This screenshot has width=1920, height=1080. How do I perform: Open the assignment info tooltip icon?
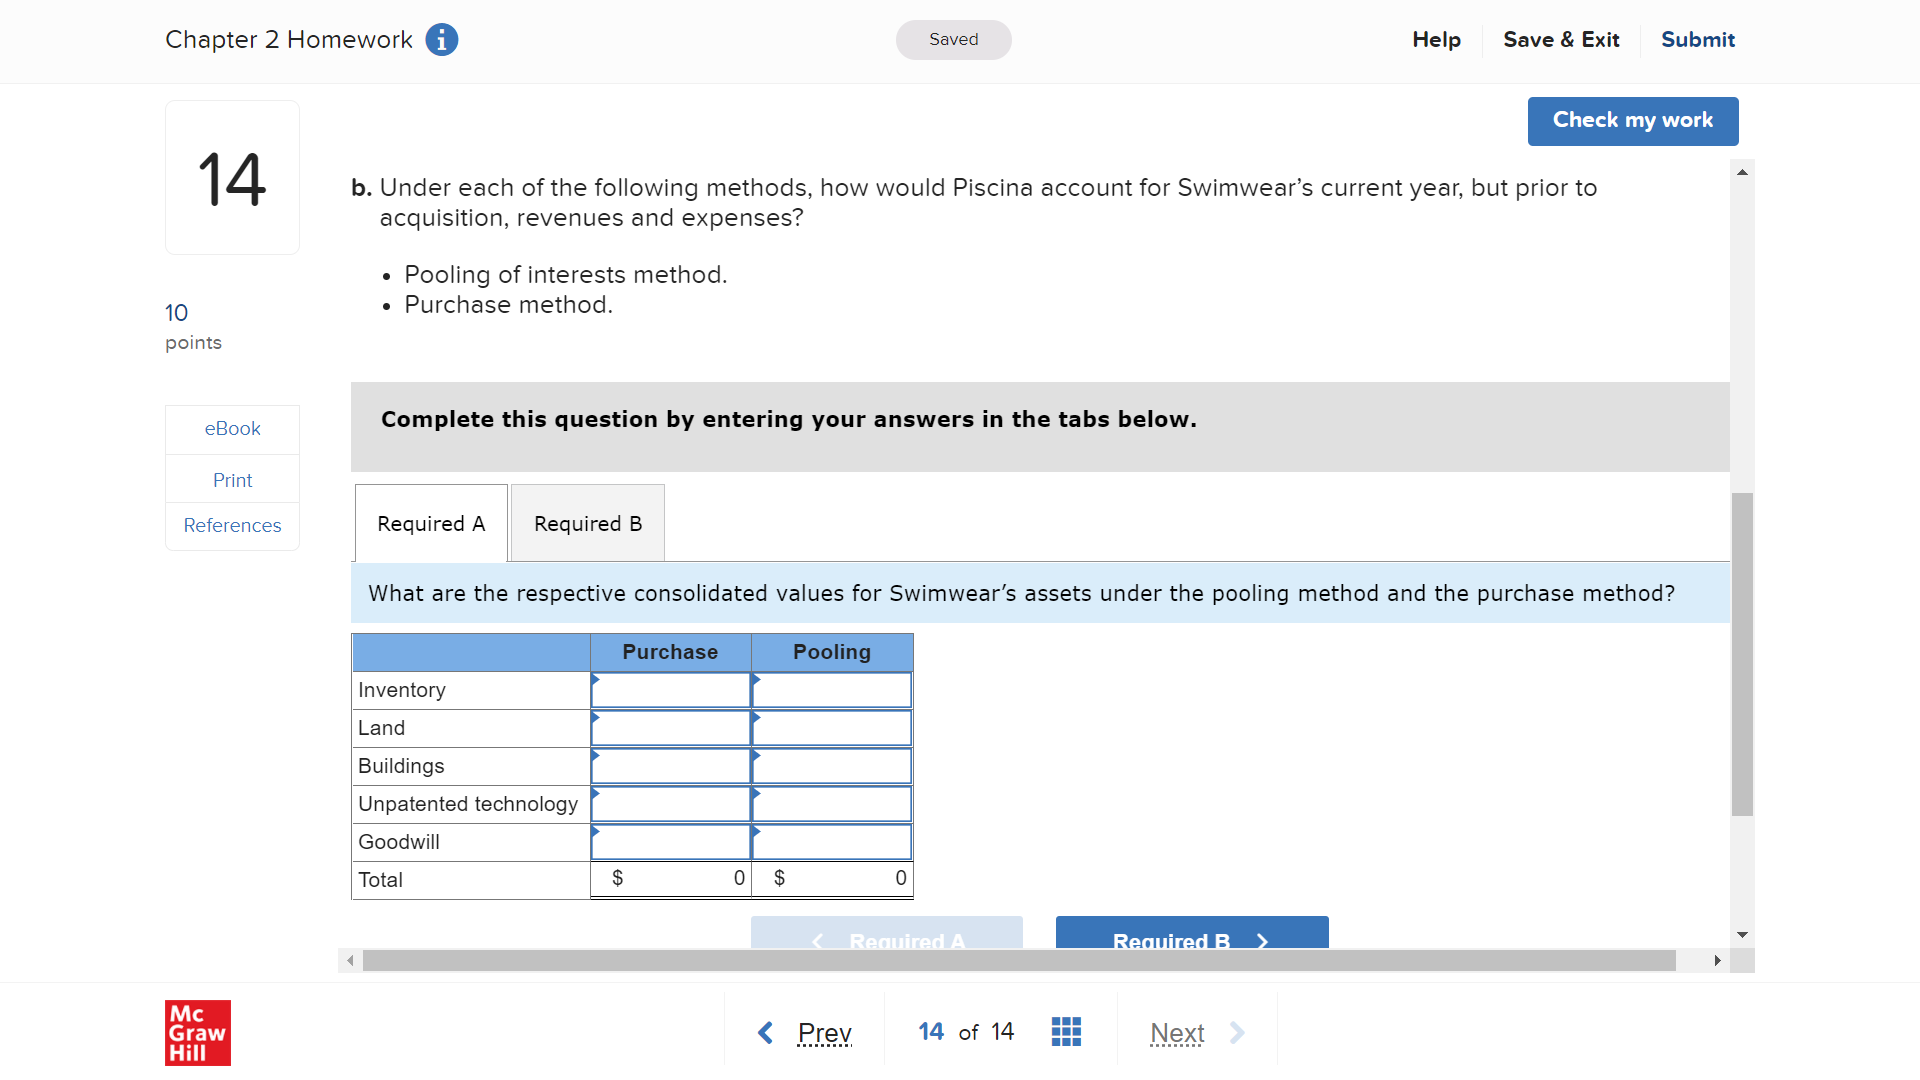tap(441, 40)
